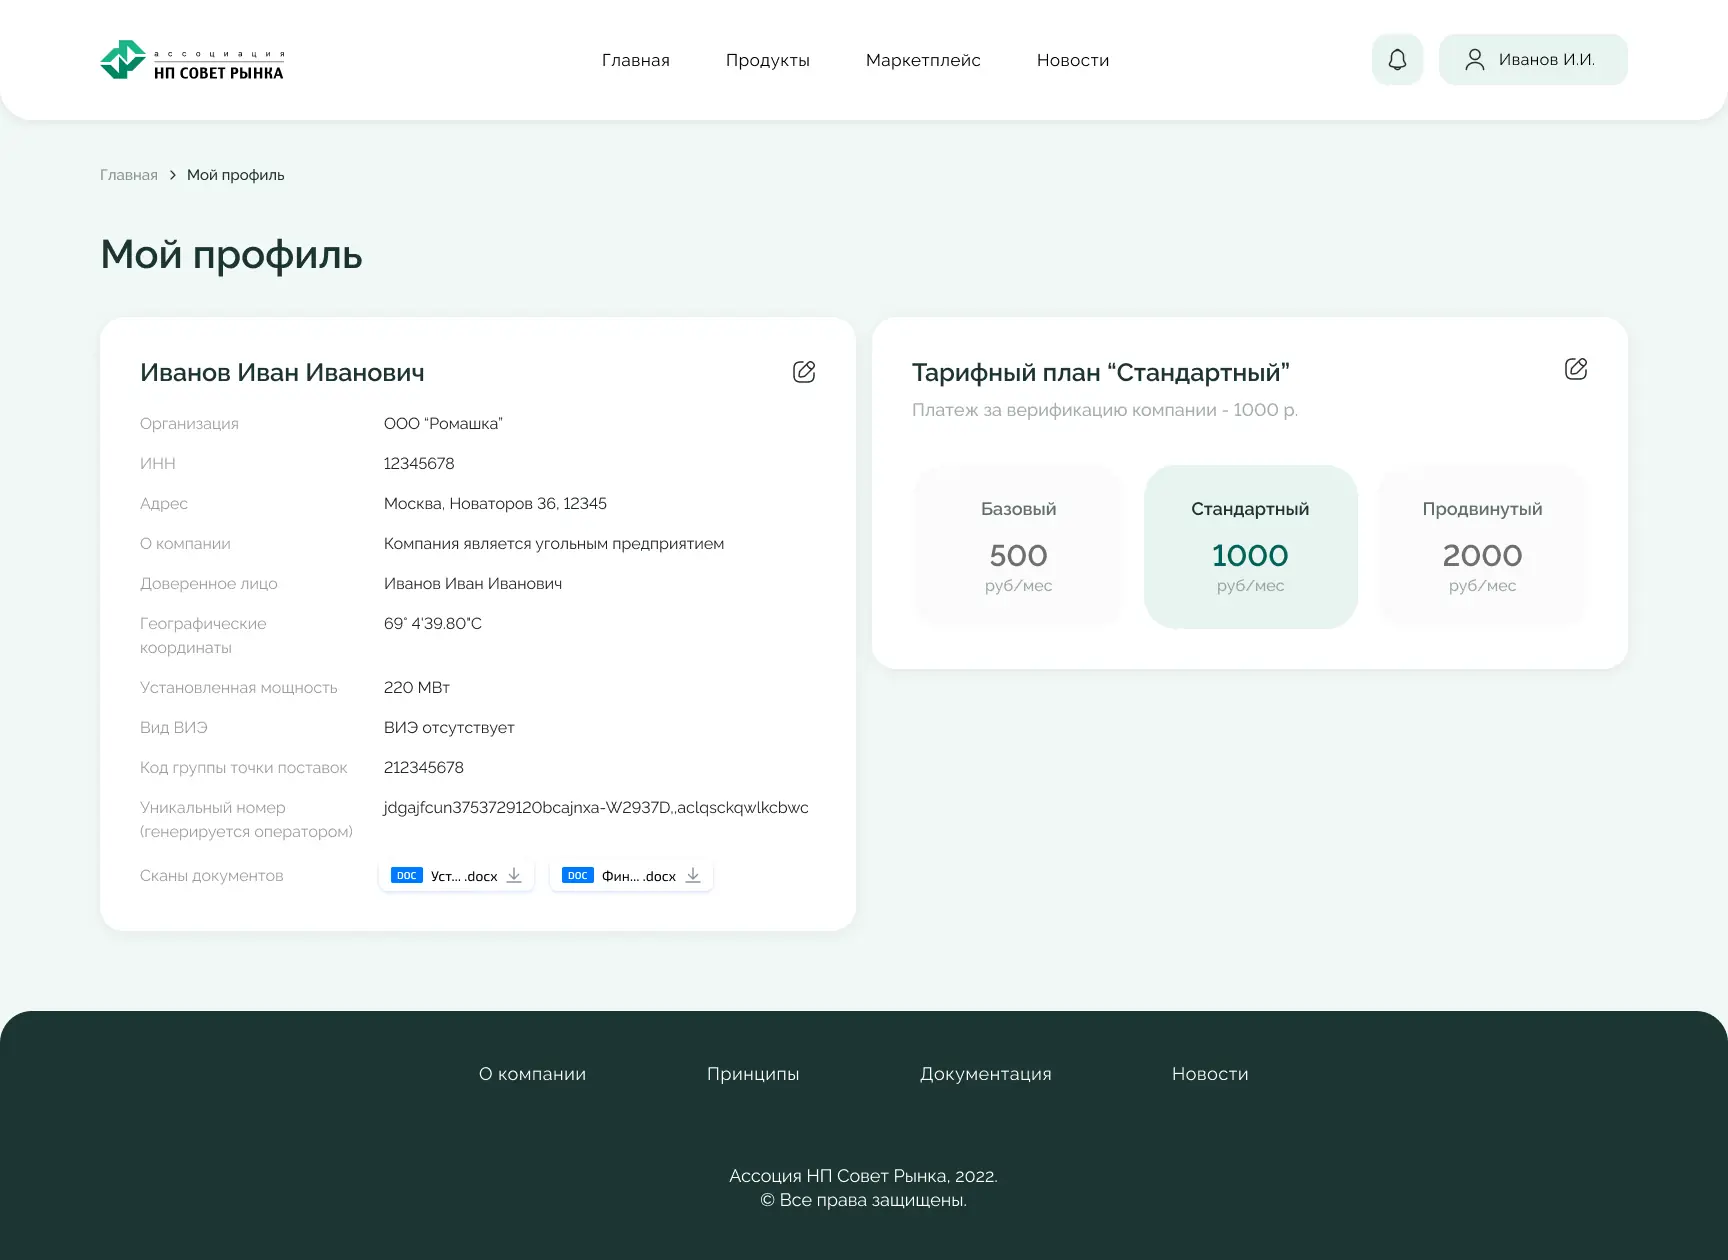1728x1260 pixels.
Task: Download the Фин... .docx file arrow
Action: point(693,876)
